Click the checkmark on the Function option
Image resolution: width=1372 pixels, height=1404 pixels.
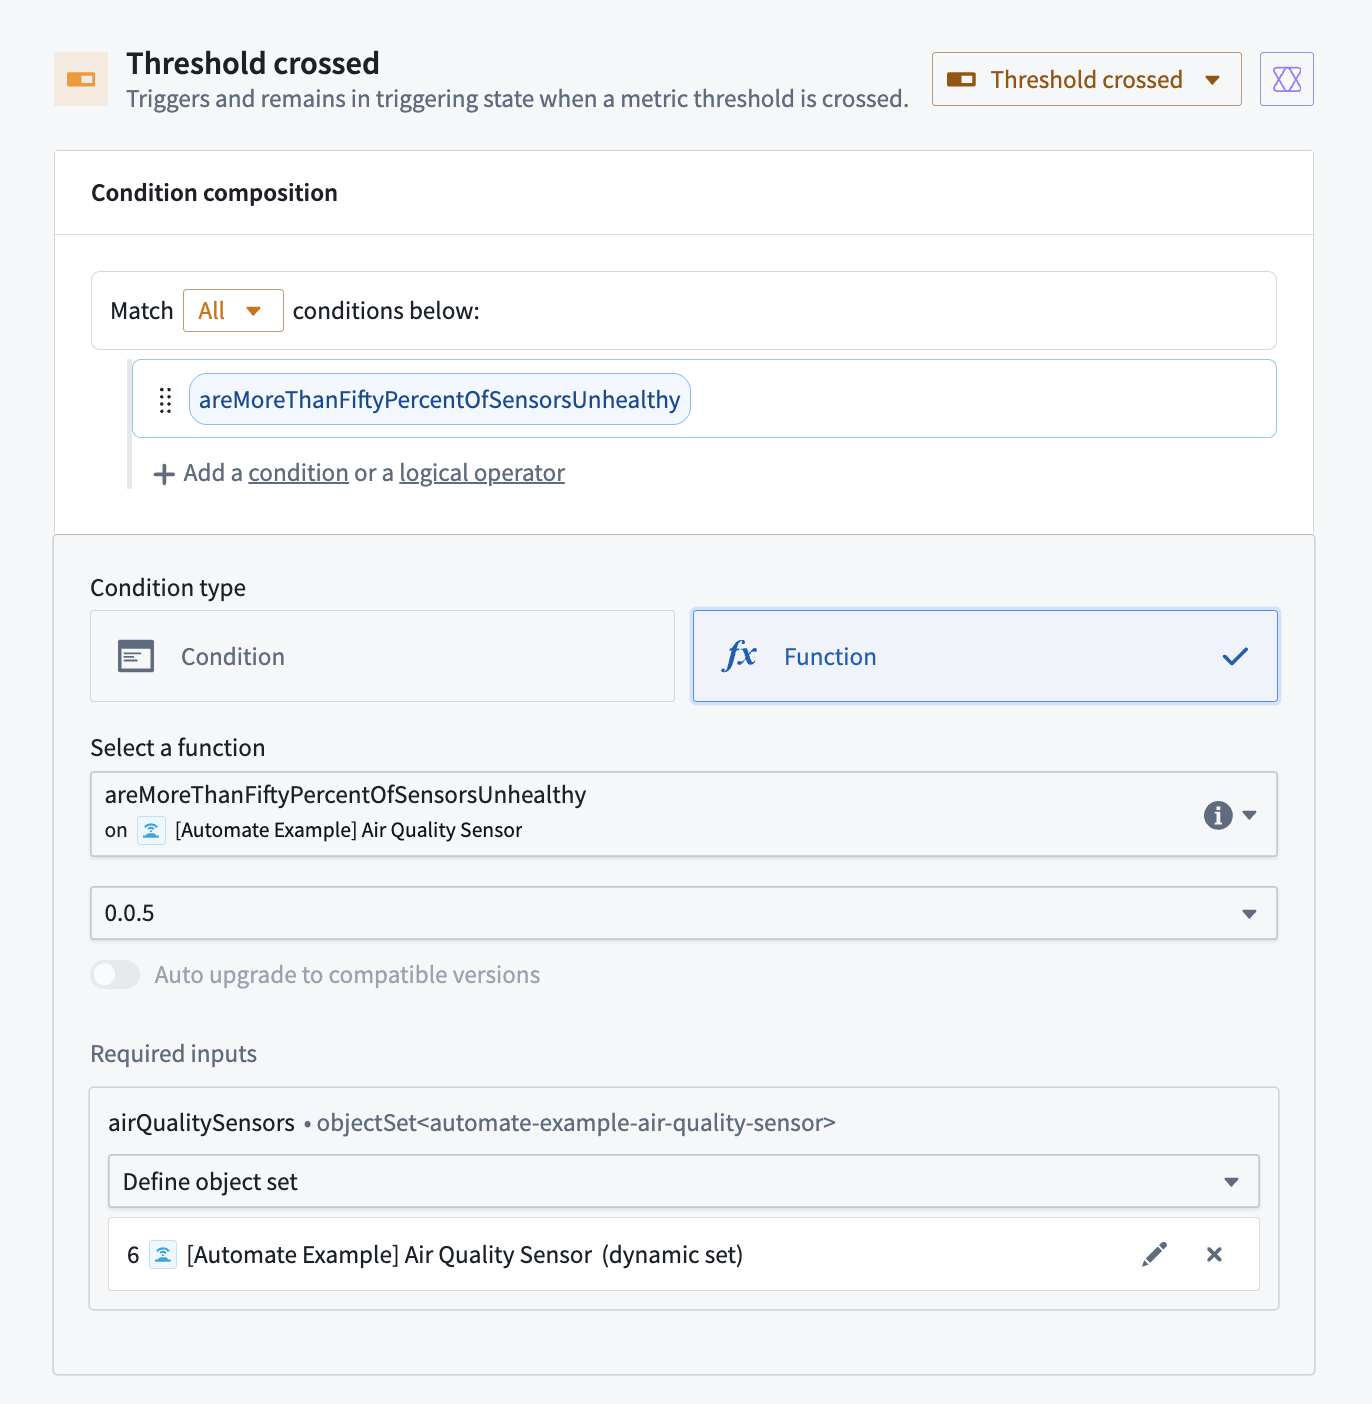1235,656
